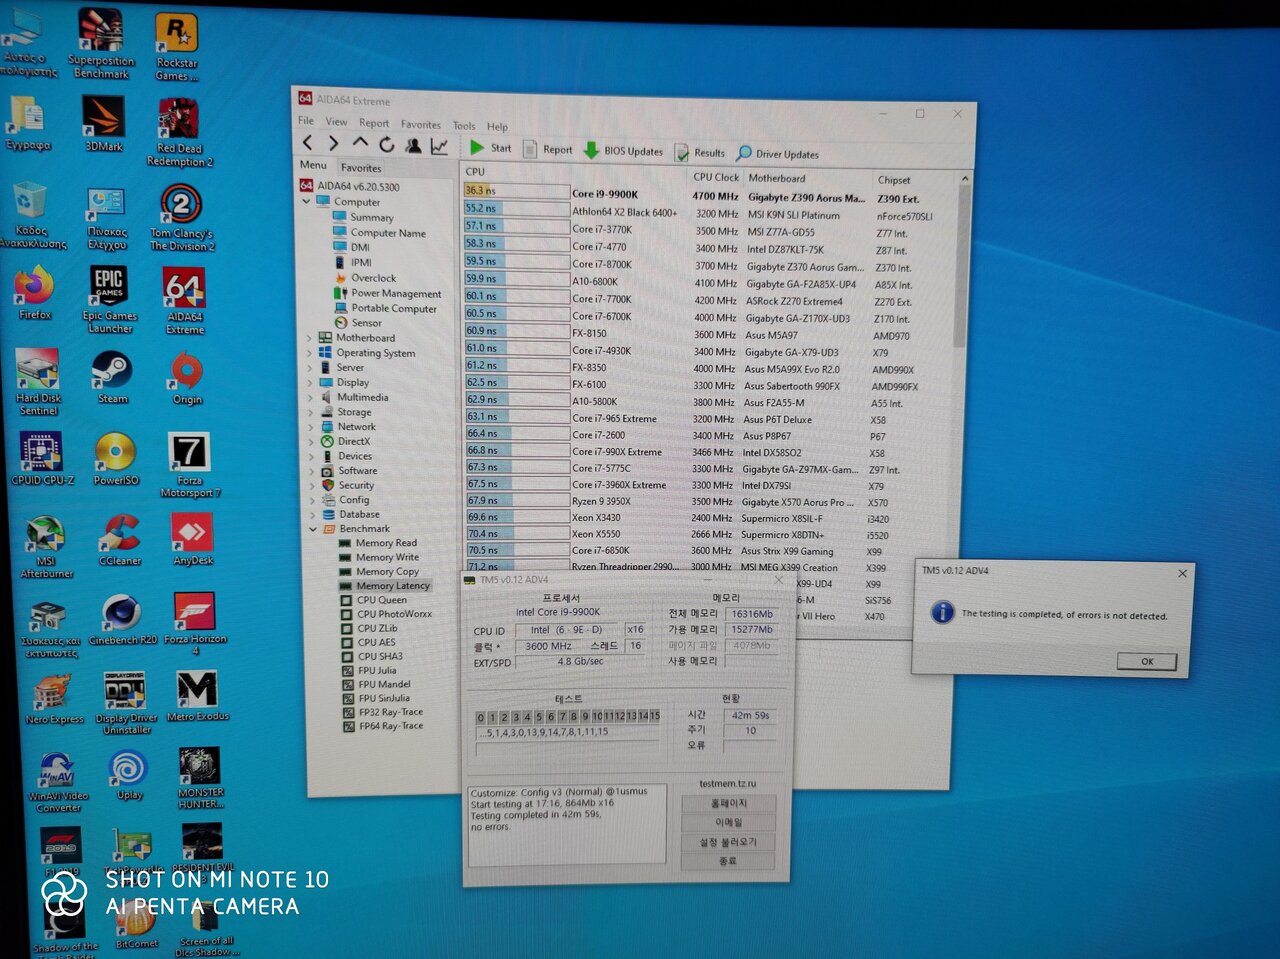Click the Results toolbar button
The width and height of the screenshot is (1280, 959).
point(700,153)
